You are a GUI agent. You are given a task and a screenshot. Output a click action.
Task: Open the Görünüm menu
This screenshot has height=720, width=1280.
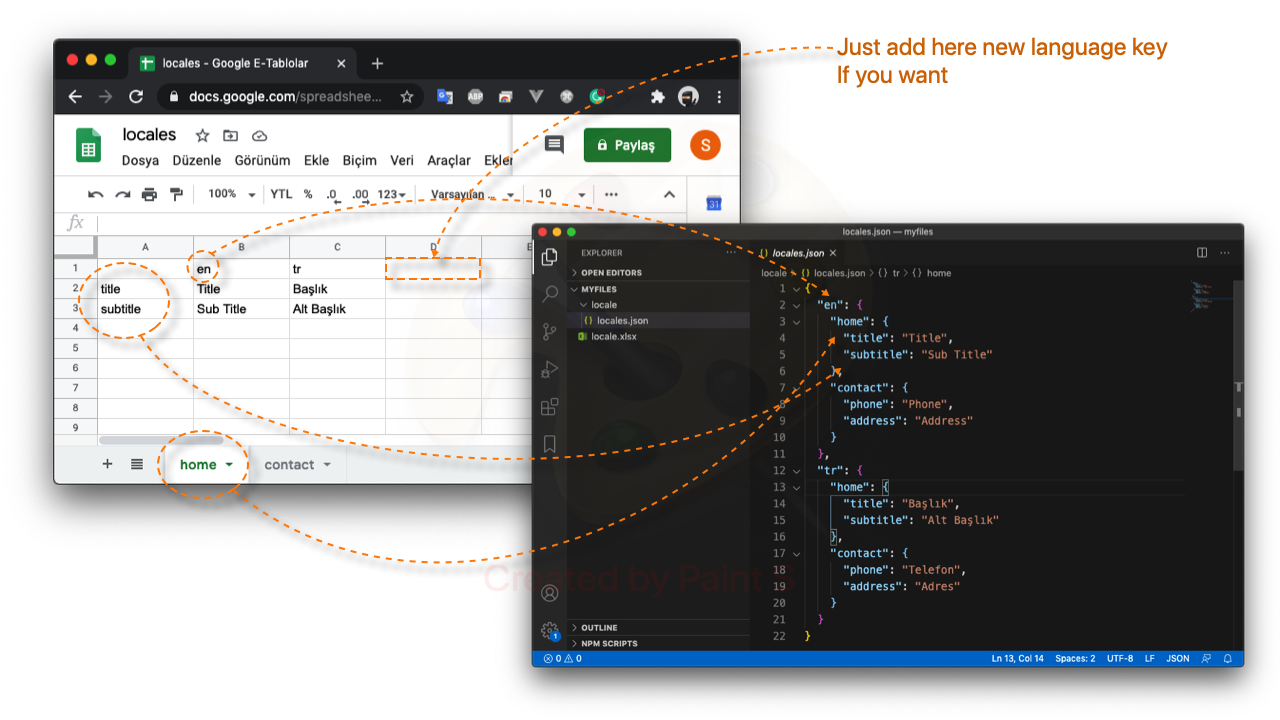point(262,160)
